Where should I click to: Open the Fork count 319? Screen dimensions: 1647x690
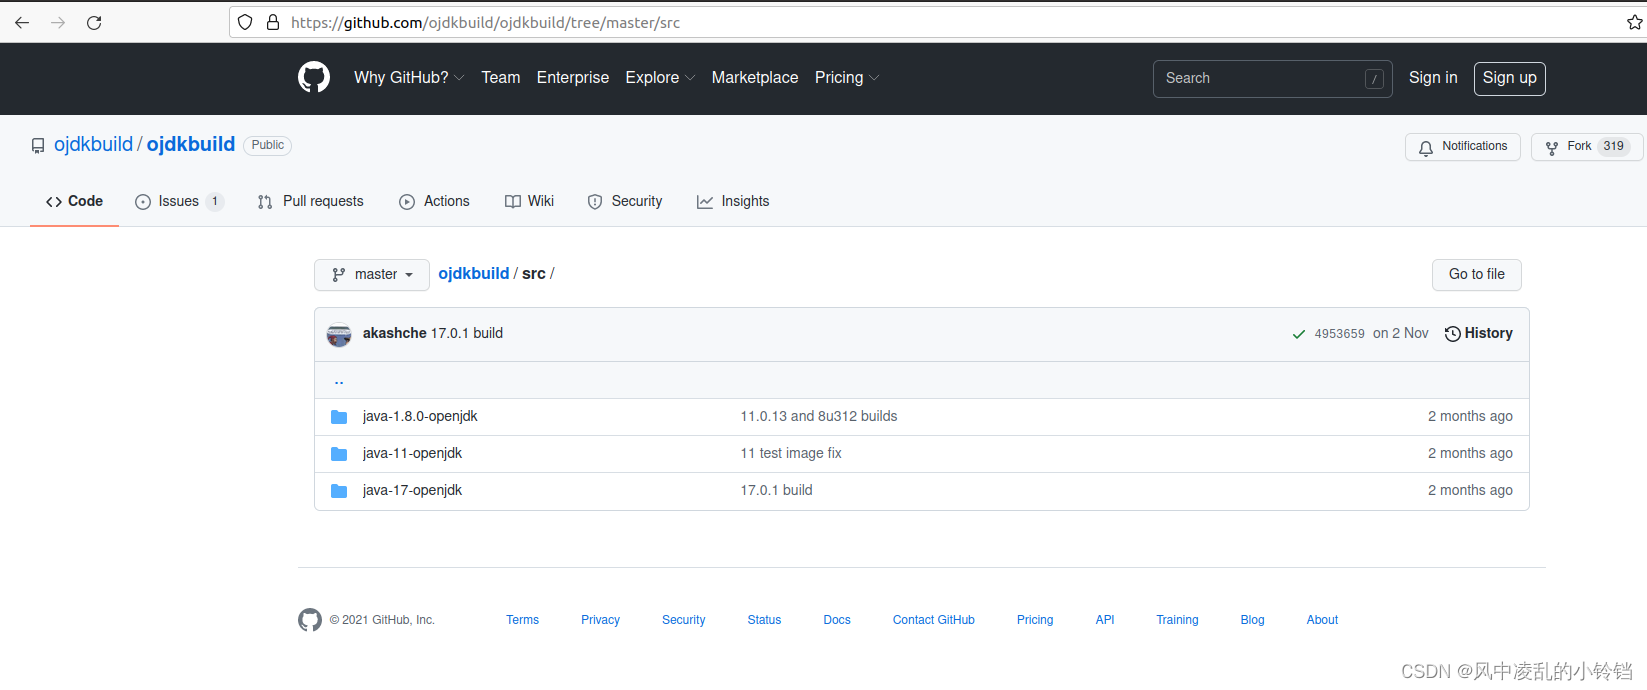click(x=1614, y=146)
